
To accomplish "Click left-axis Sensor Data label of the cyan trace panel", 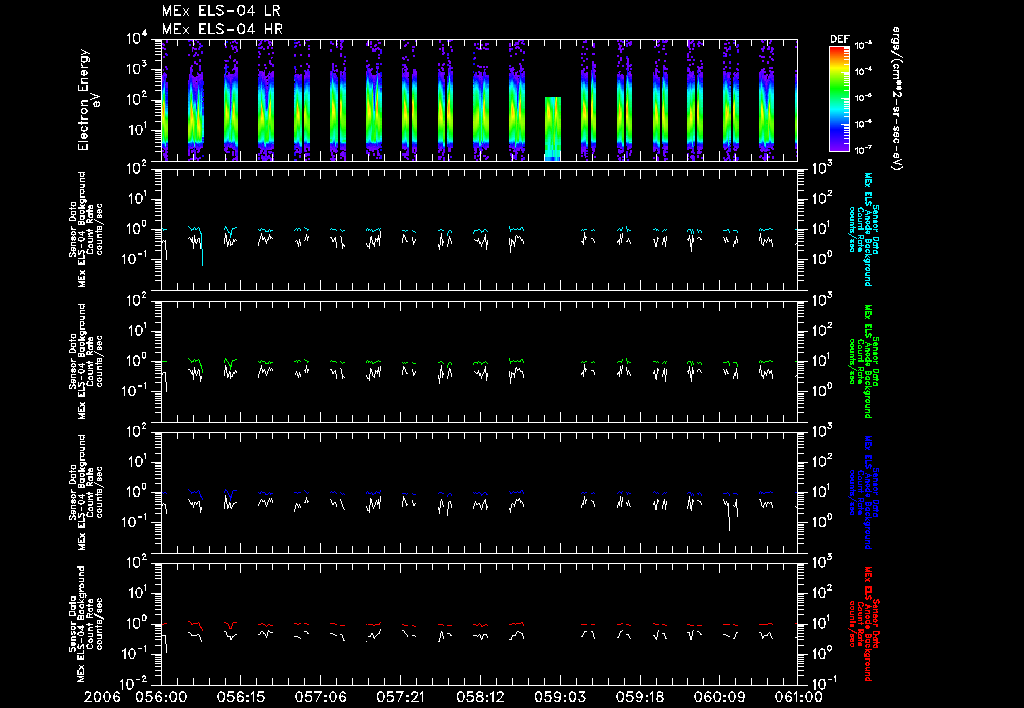I will pyautogui.click(x=86, y=229).
